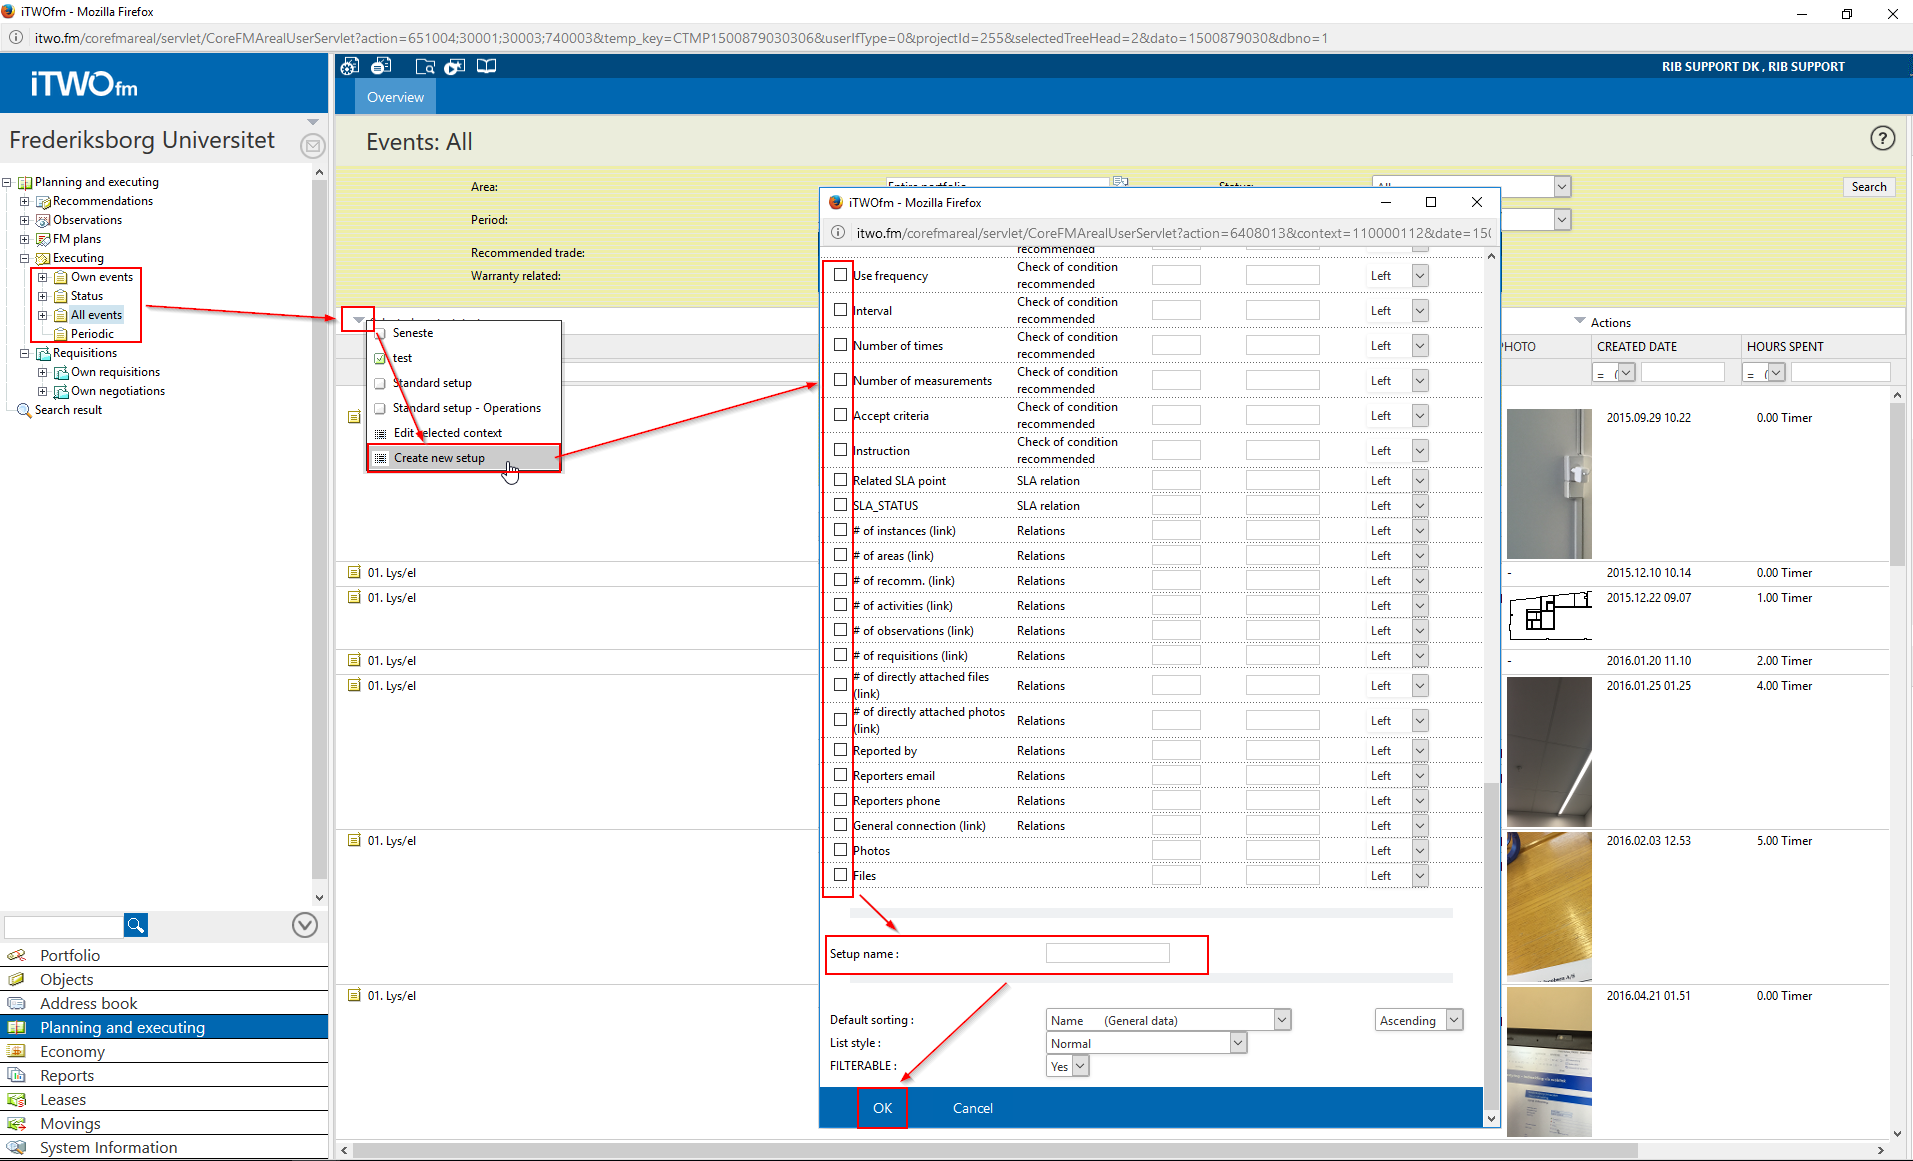Viewport: 1913px width, 1161px height.
Task: Click the Economy module icon
Action: coord(16,1051)
